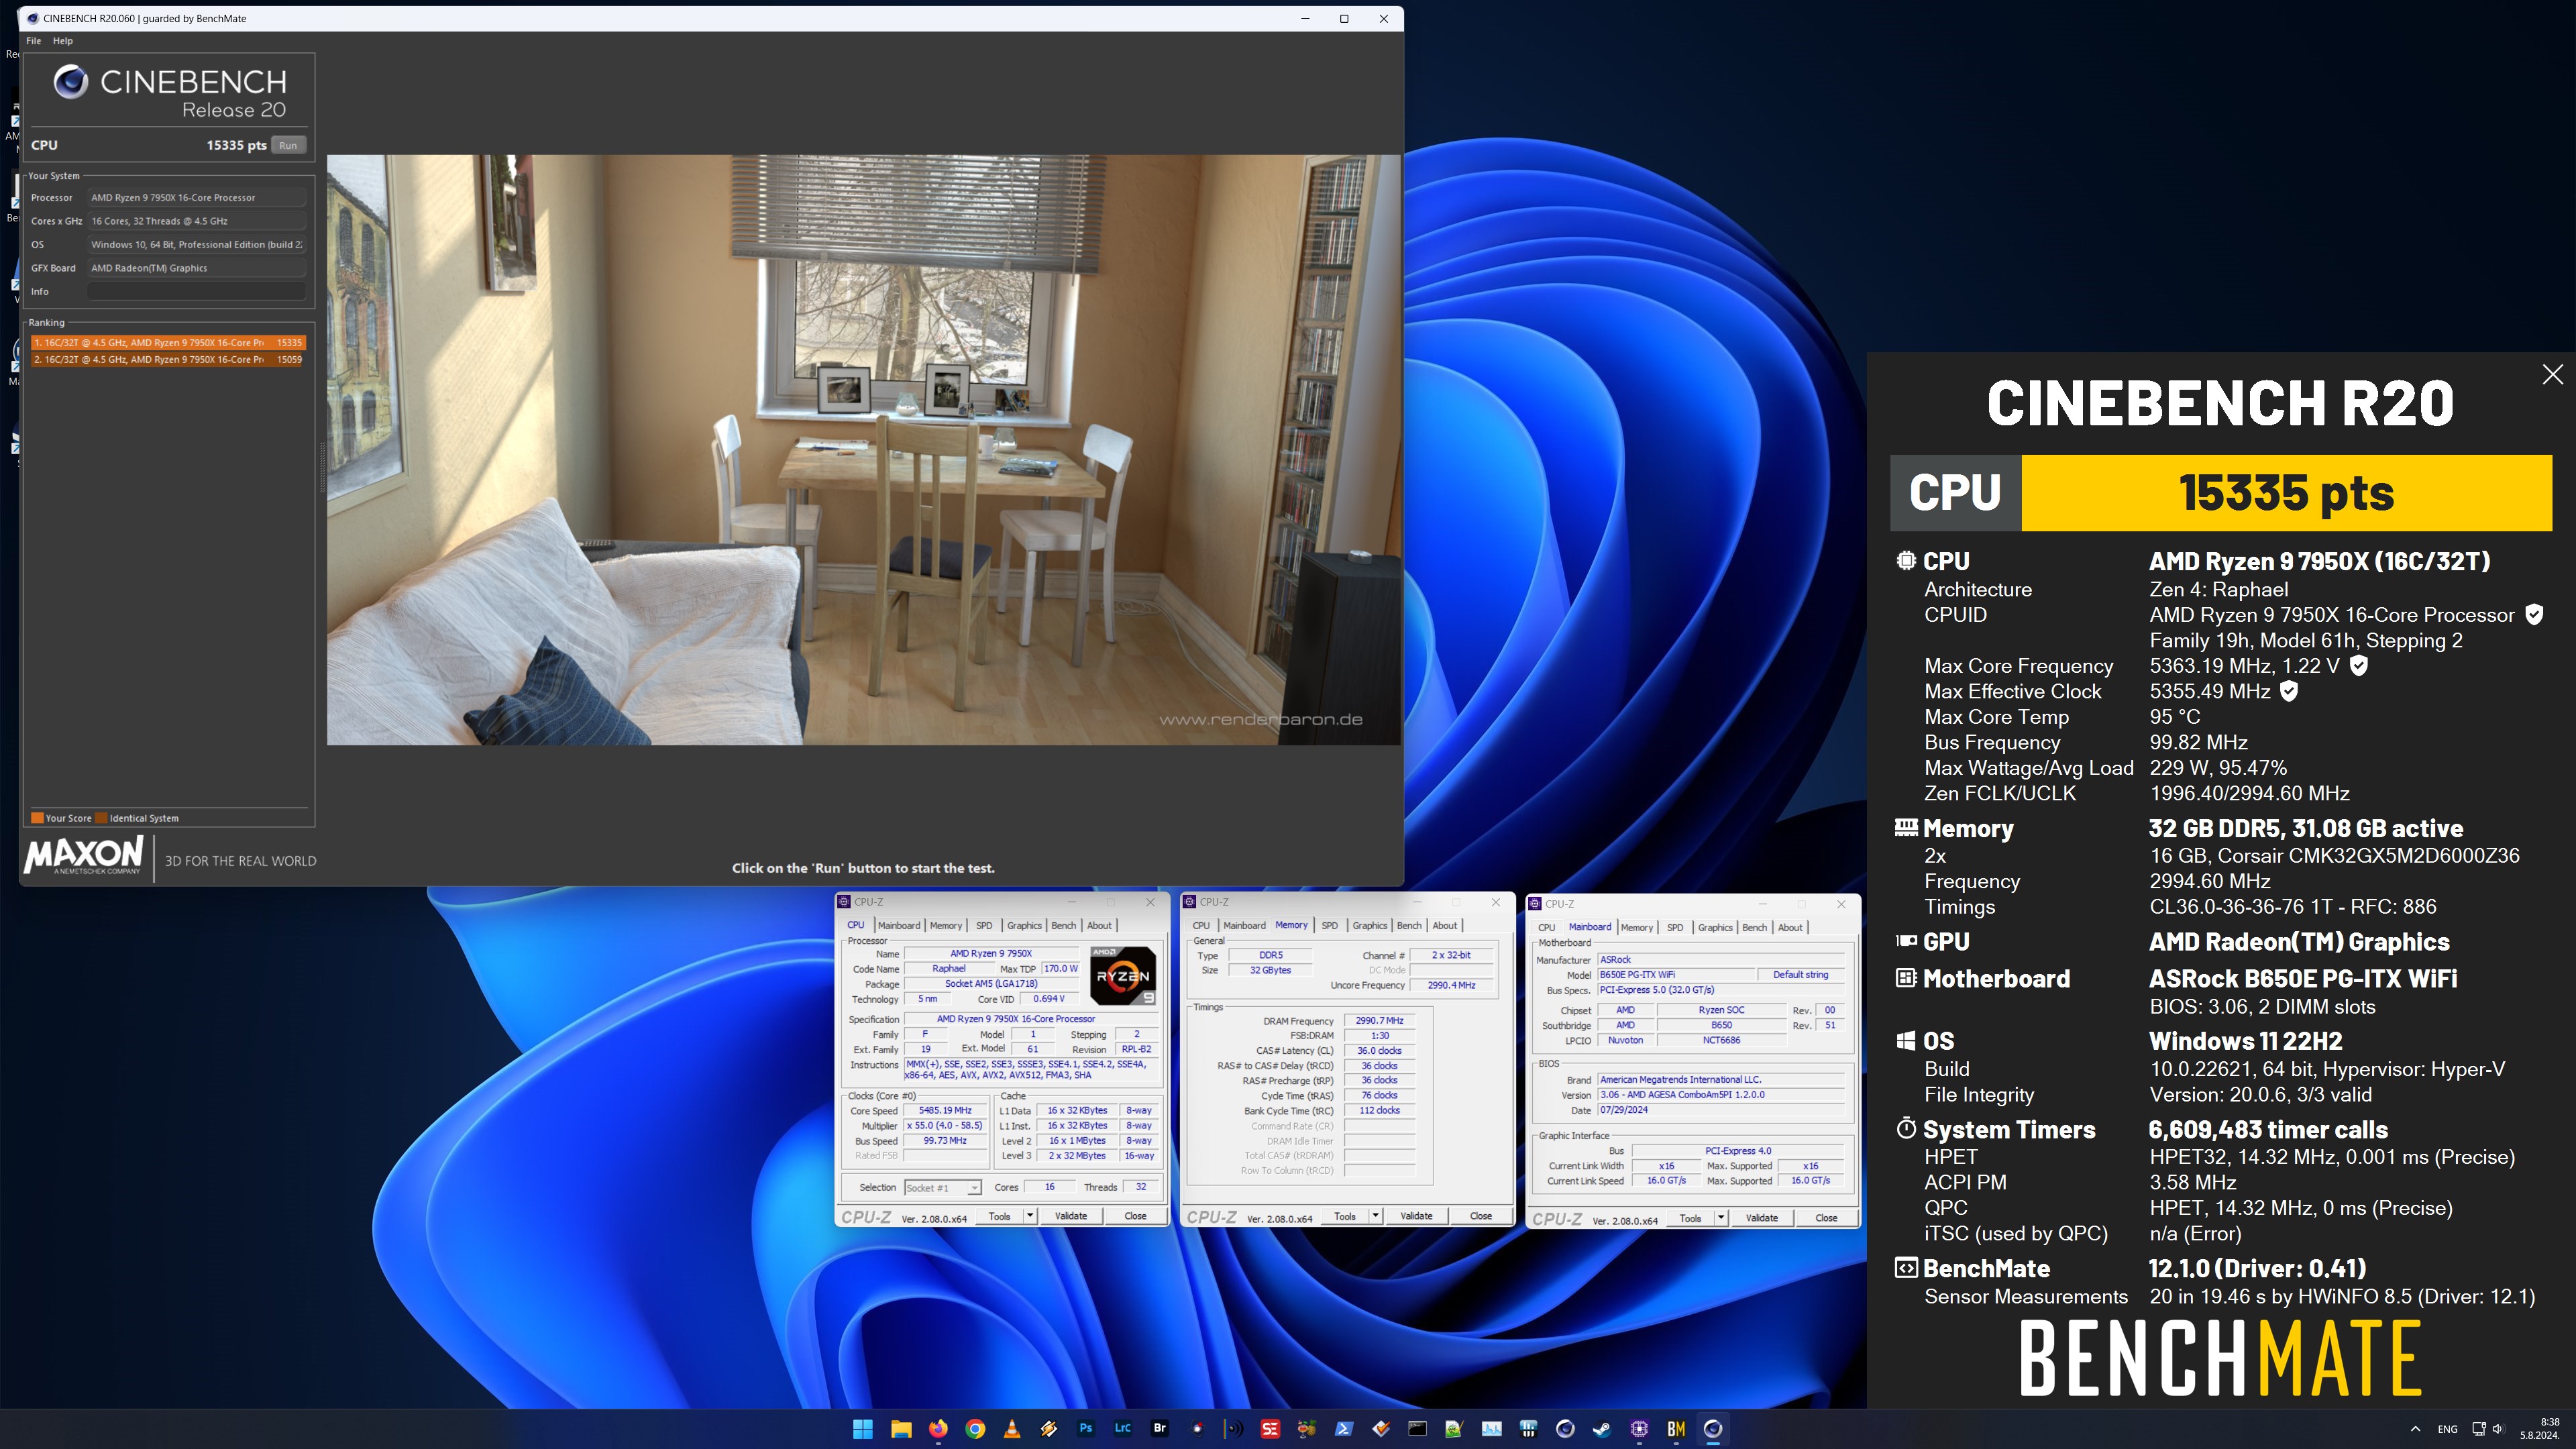Switch to active Cinebench taskbar icon

pyautogui.click(x=1713, y=1429)
